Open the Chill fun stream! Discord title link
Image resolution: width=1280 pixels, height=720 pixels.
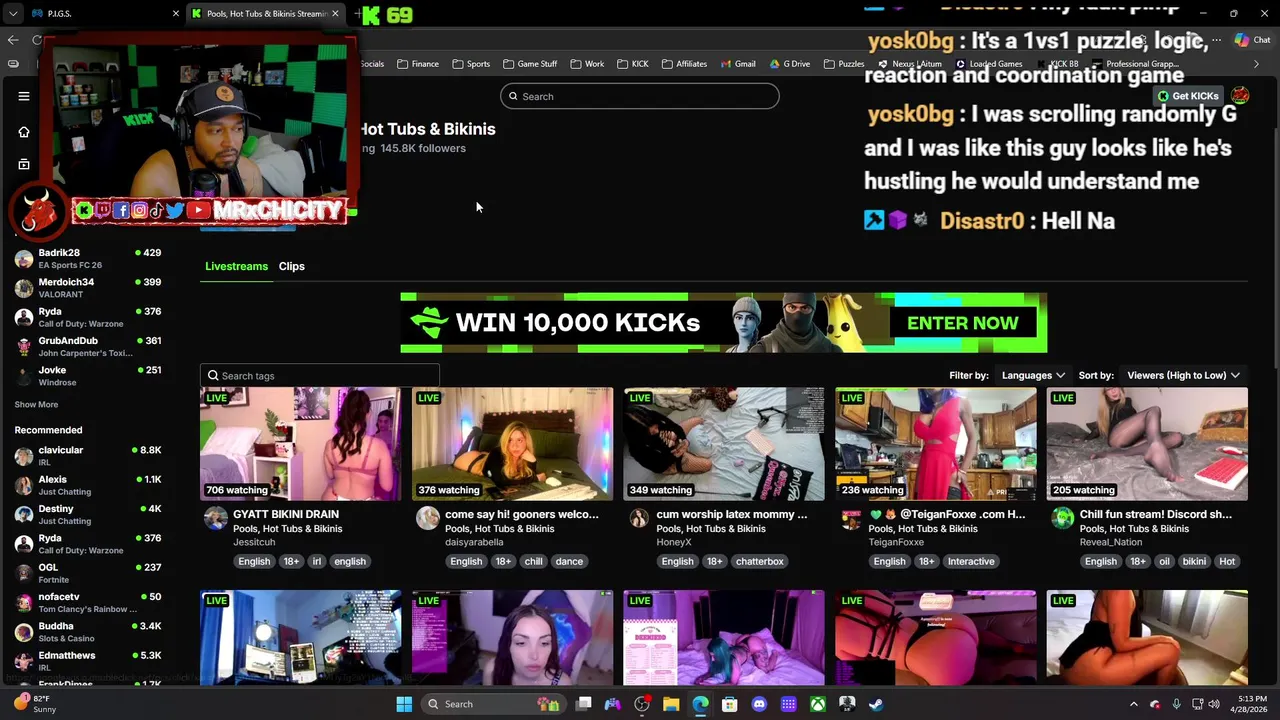(1156, 514)
